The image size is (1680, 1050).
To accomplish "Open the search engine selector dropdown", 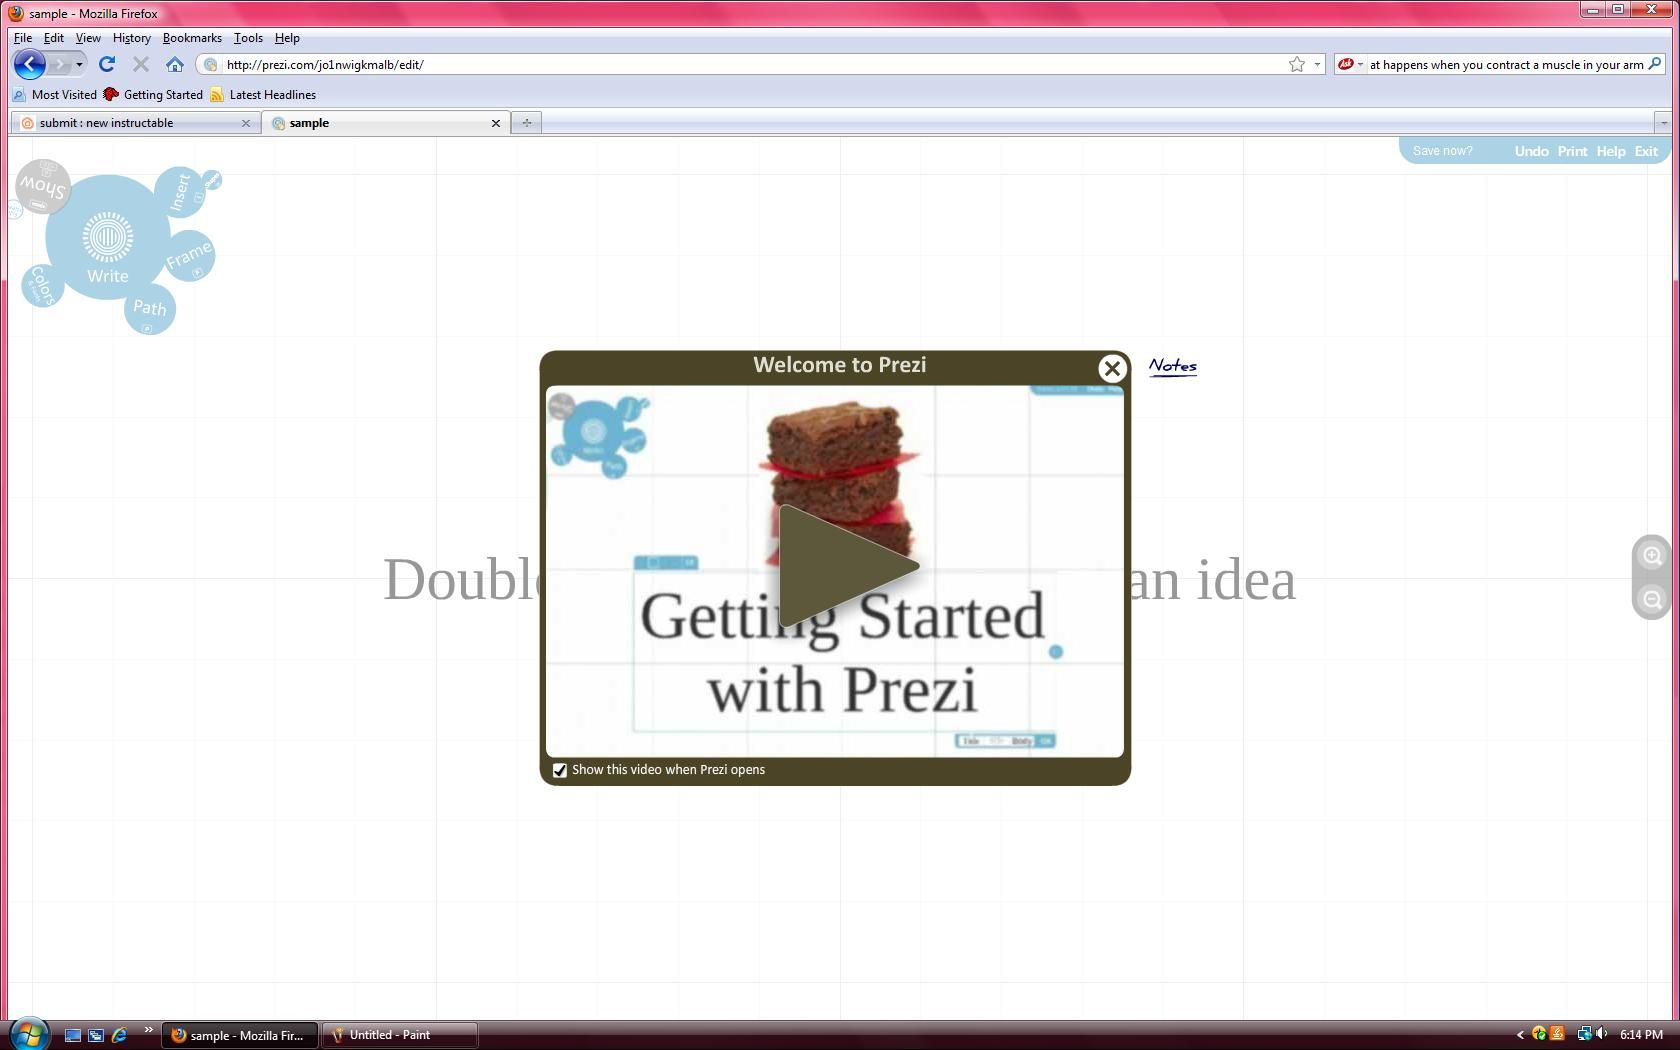I will pos(1360,64).
